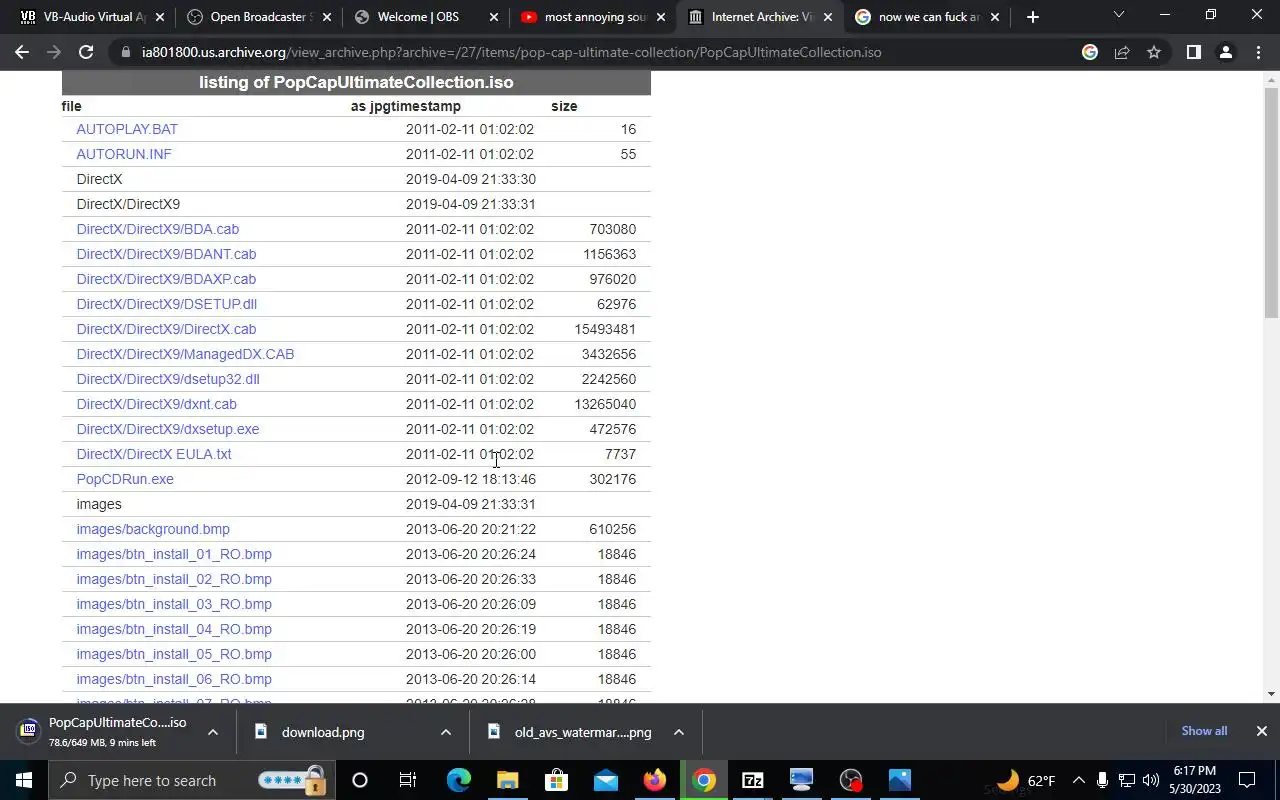This screenshot has width=1280, height=800.
Task: View site information lock icon
Action: (x=124, y=52)
